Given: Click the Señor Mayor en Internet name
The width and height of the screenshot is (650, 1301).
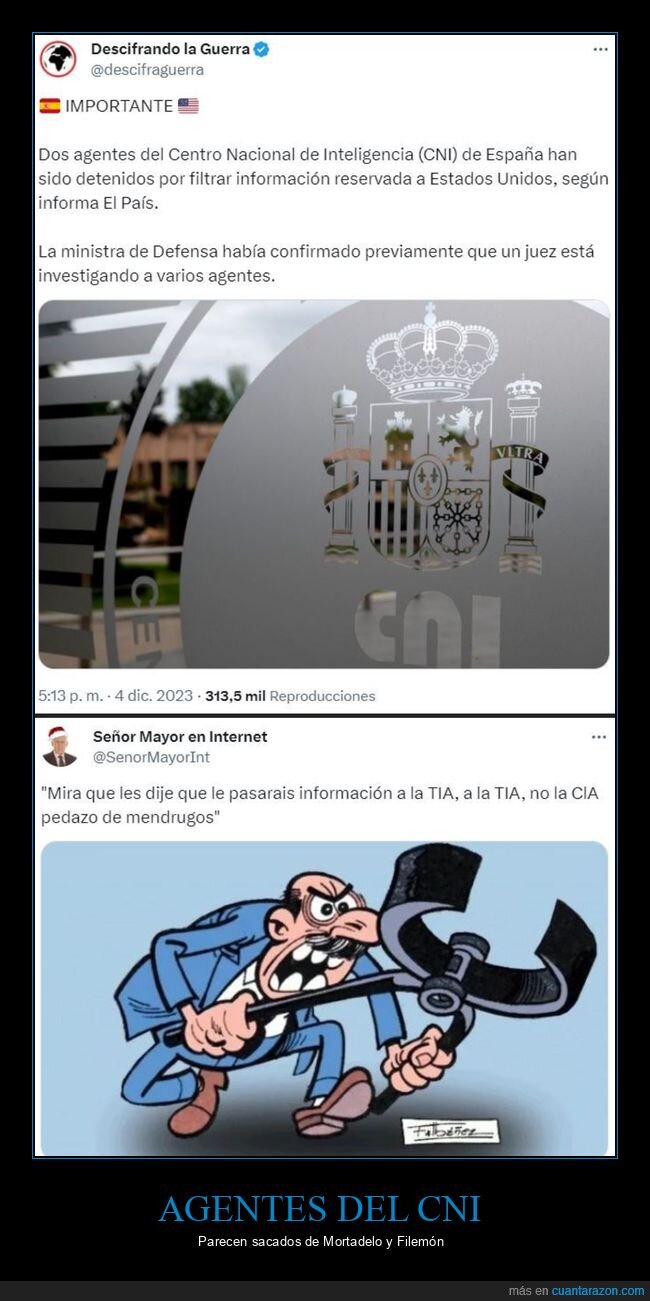Looking at the screenshot, I should tap(180, 737).
